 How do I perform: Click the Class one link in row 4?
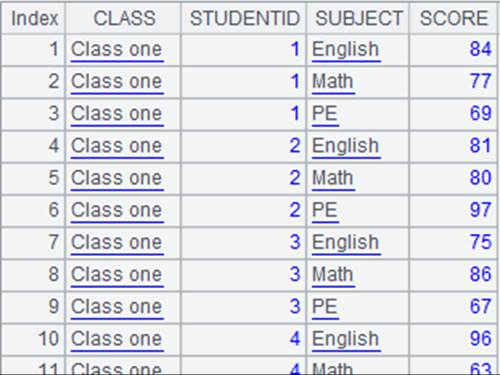(117, 146)
